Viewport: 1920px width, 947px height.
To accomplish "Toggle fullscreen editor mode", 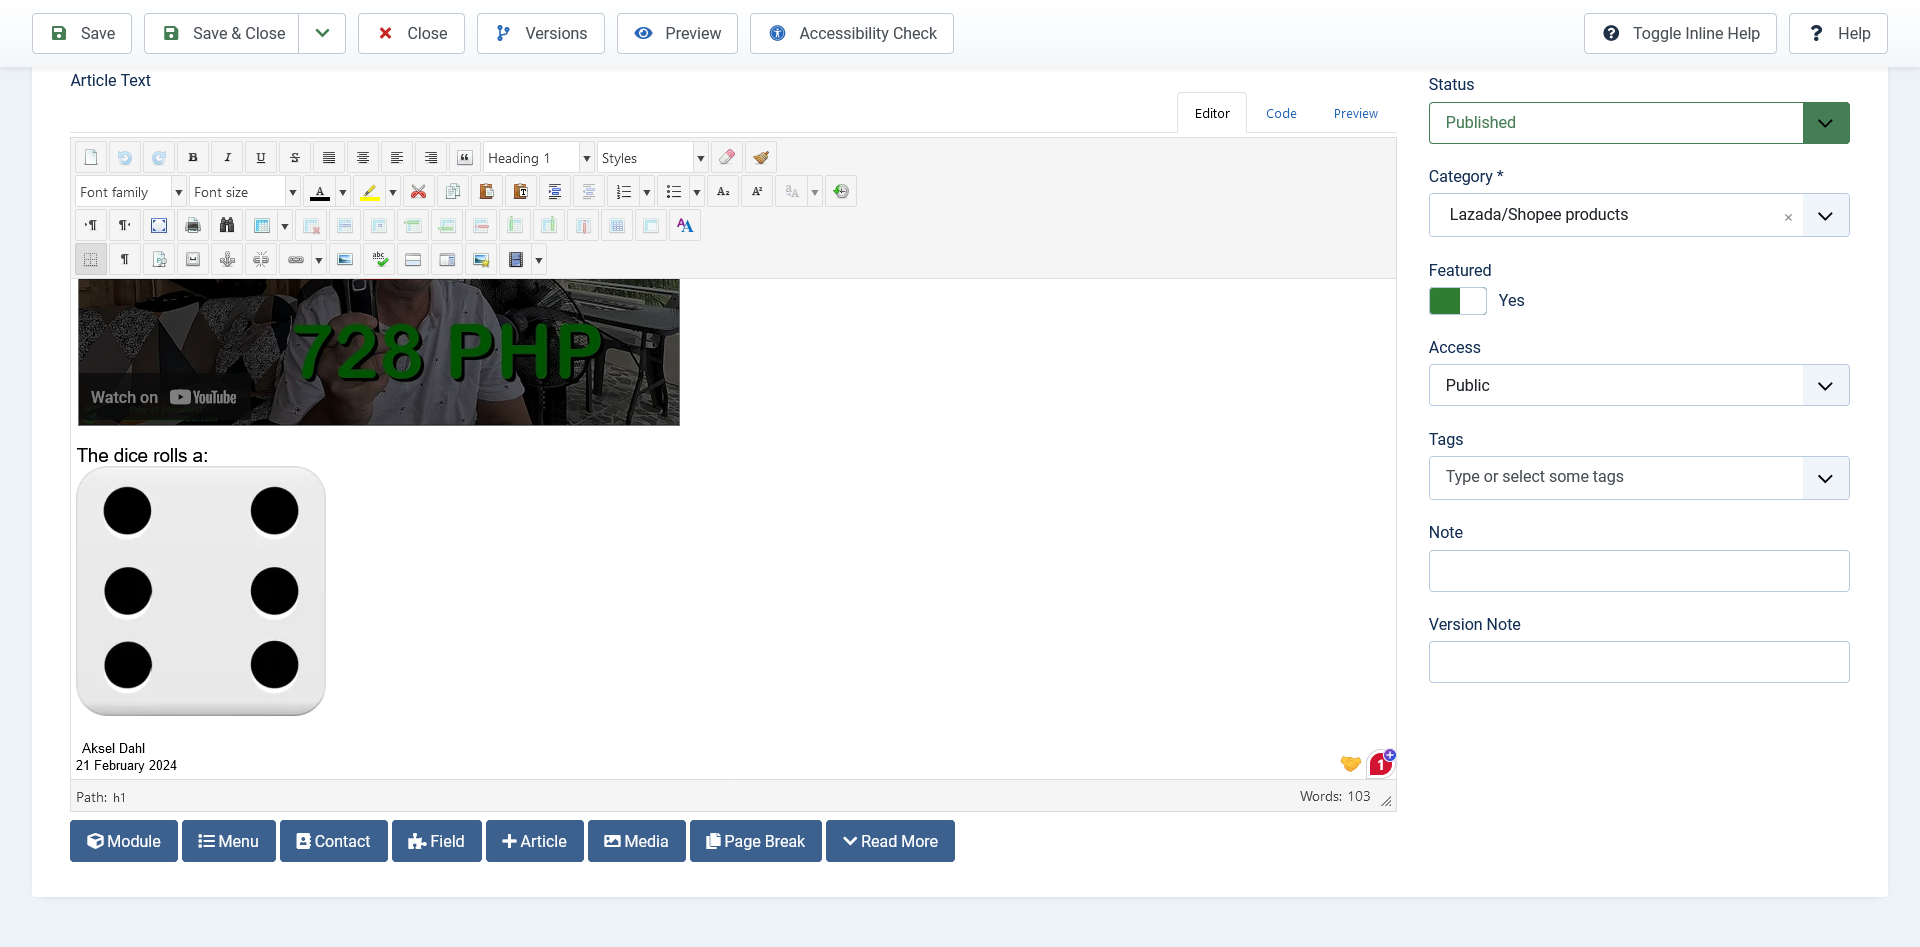I will (159, 225).
